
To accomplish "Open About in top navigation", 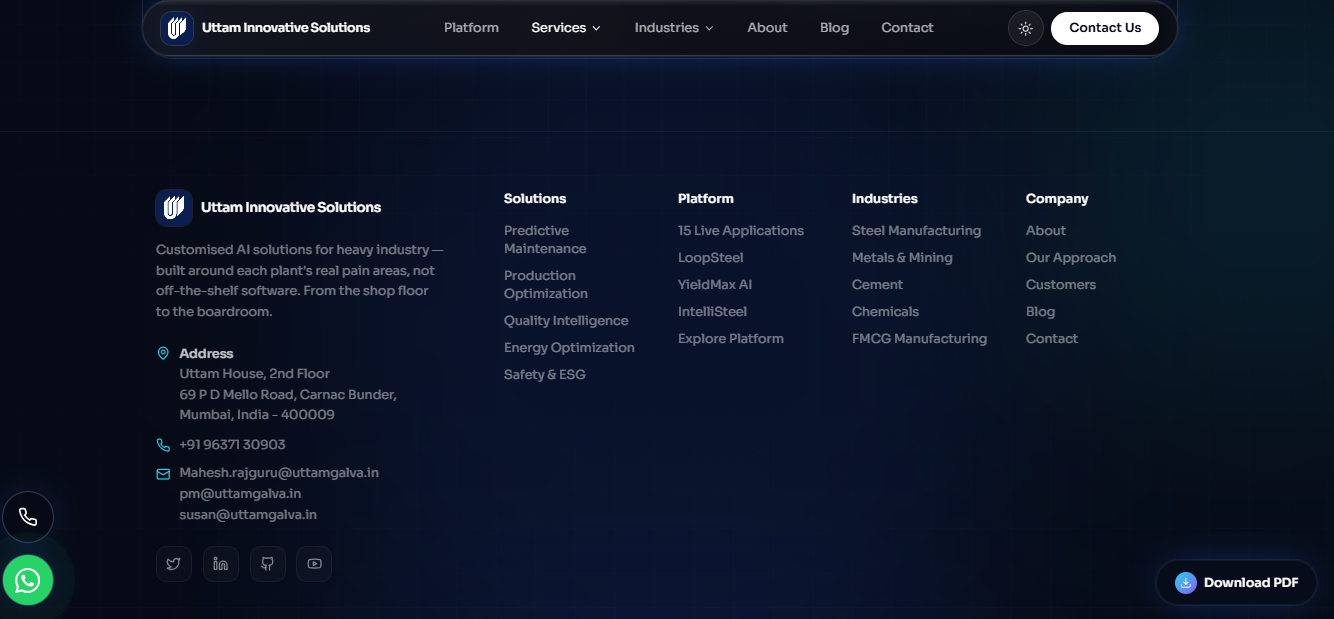I will [767, 28].
